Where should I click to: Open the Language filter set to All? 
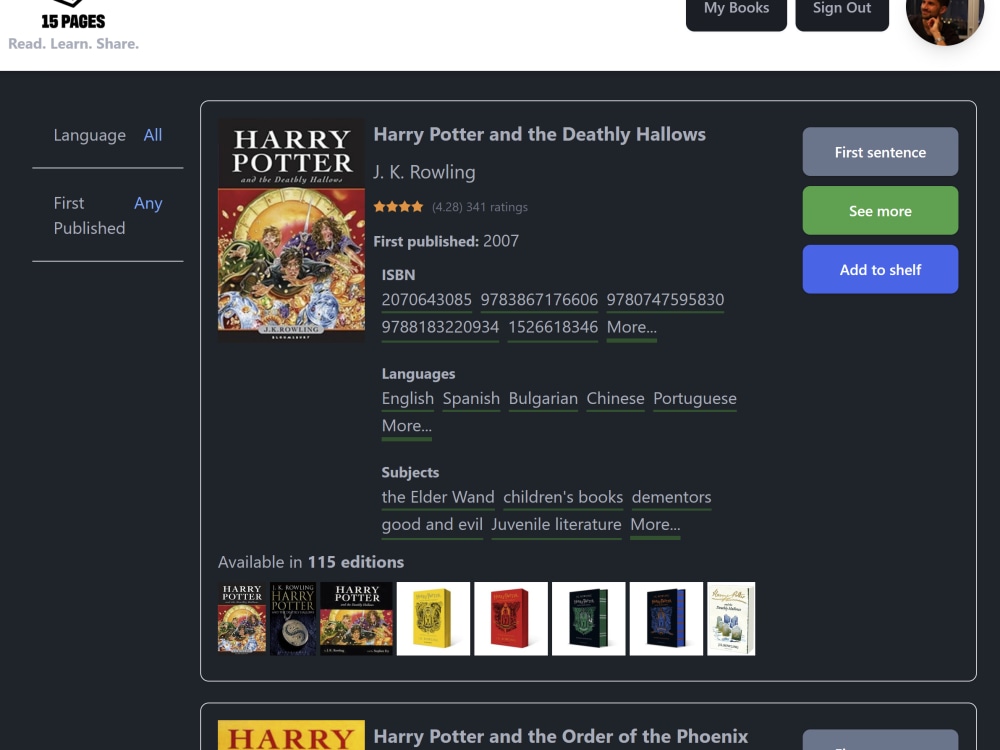(152, 135)
